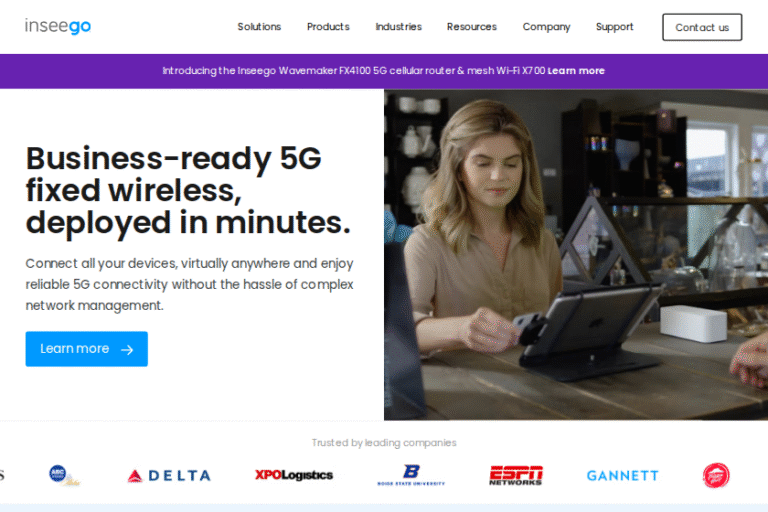Expand the Industries navigation item
Screen dimensions: 768x512
(398, 27)
